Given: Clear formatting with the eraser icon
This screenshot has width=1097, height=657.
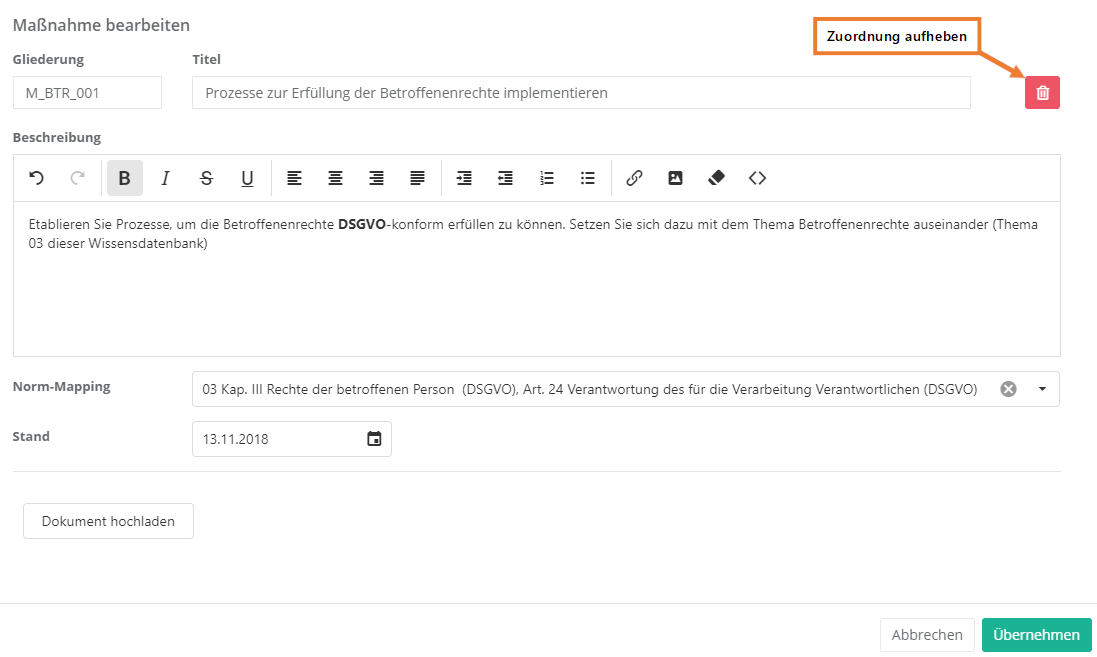Looking at the screenshot, I should pos(716,178).
